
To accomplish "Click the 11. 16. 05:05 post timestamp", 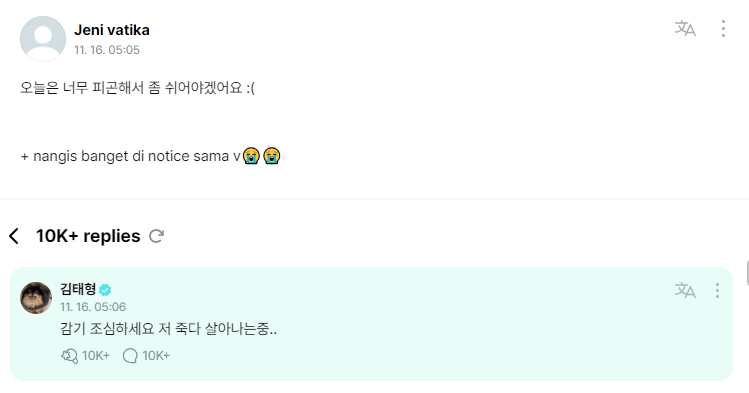I will tap(107, 50).
